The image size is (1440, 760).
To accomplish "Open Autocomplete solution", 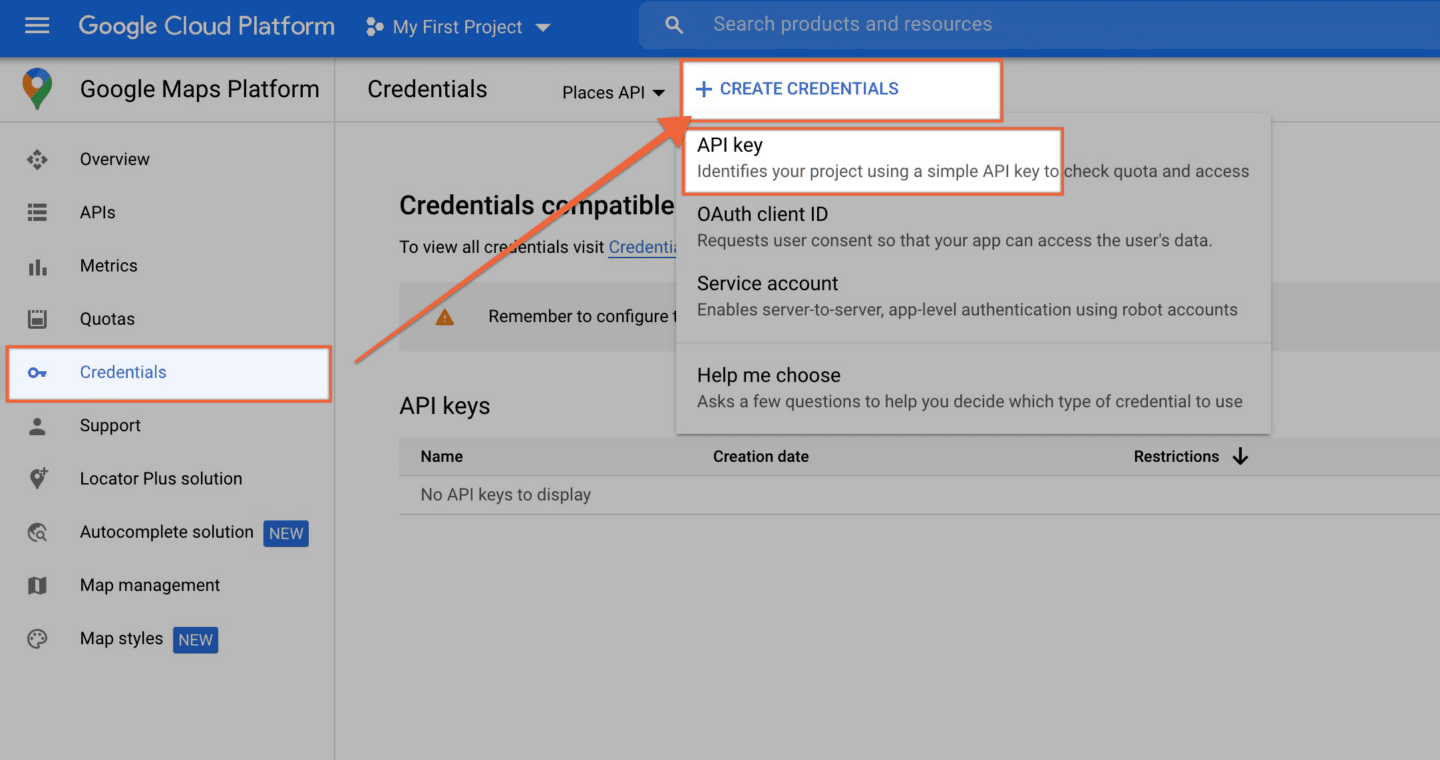I will (x=167, y=532).
